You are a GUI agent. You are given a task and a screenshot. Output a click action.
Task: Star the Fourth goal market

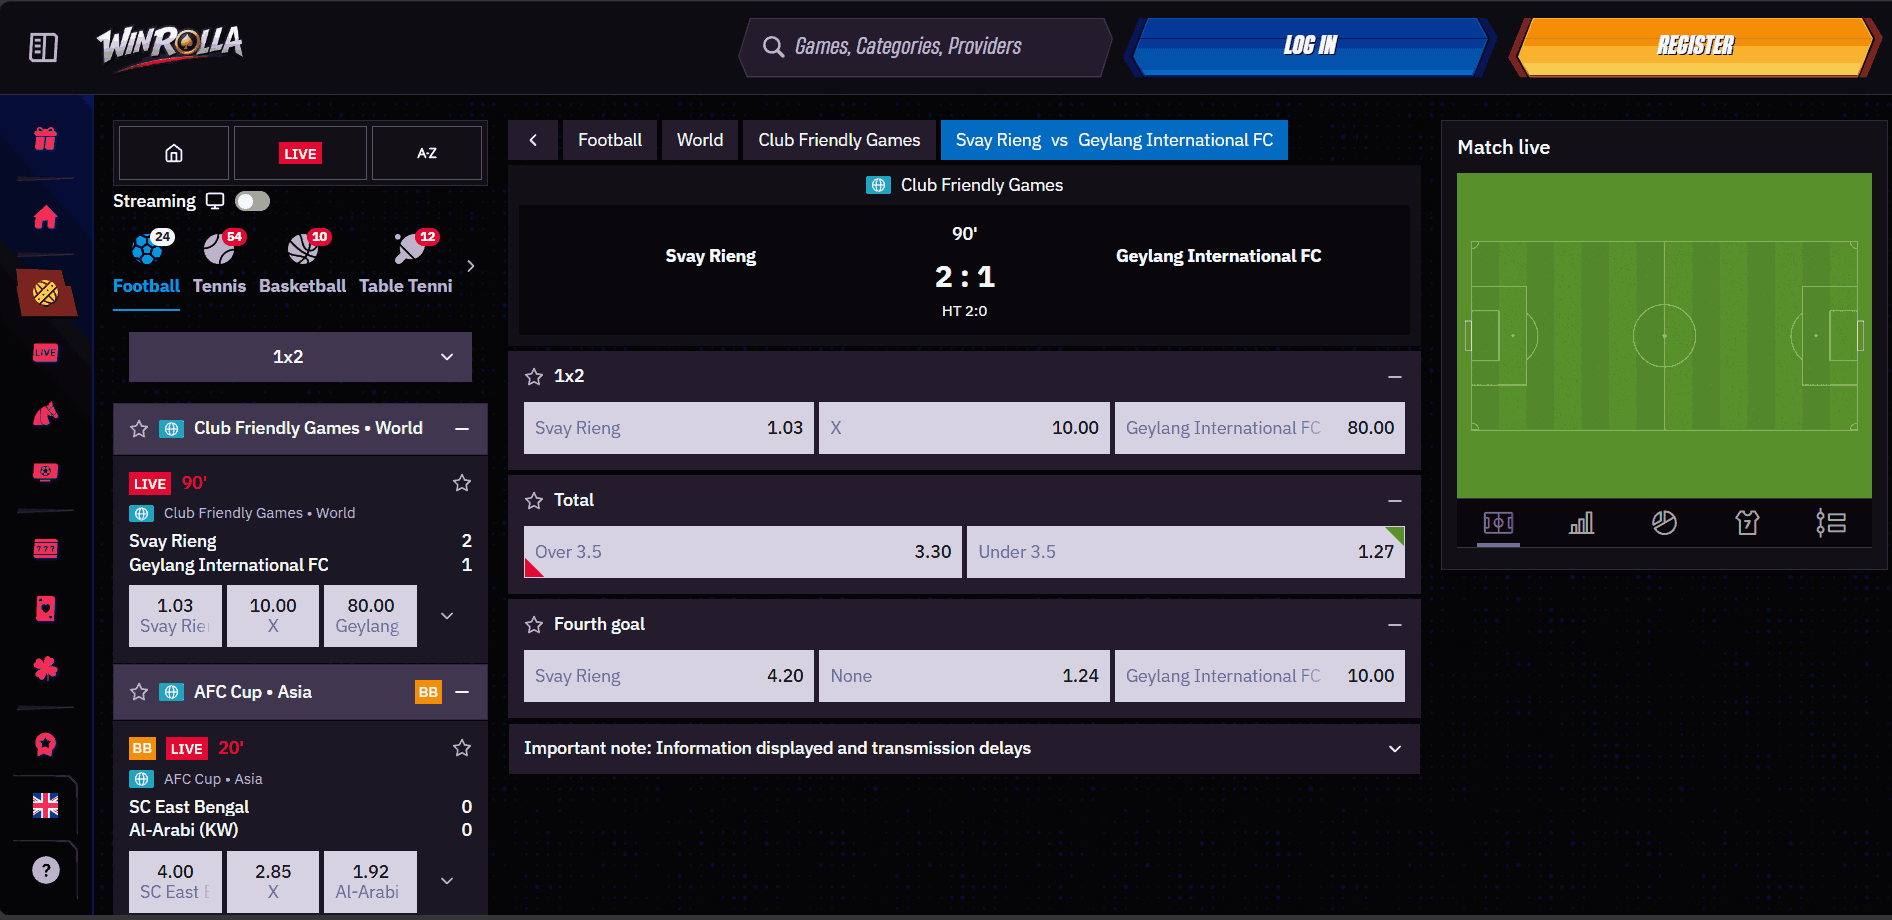click(534, 625)
